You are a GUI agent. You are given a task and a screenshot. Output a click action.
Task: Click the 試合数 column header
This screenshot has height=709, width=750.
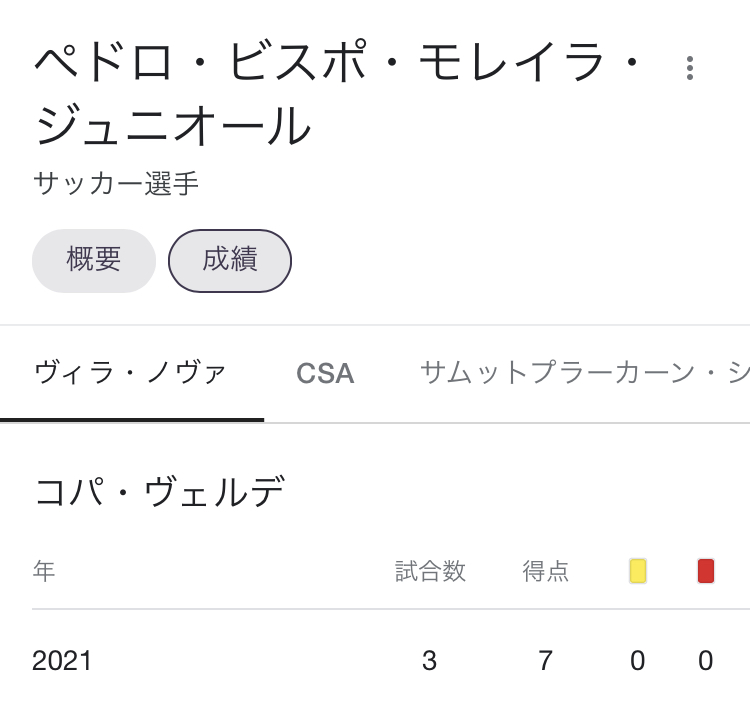[x=430, y=571]
